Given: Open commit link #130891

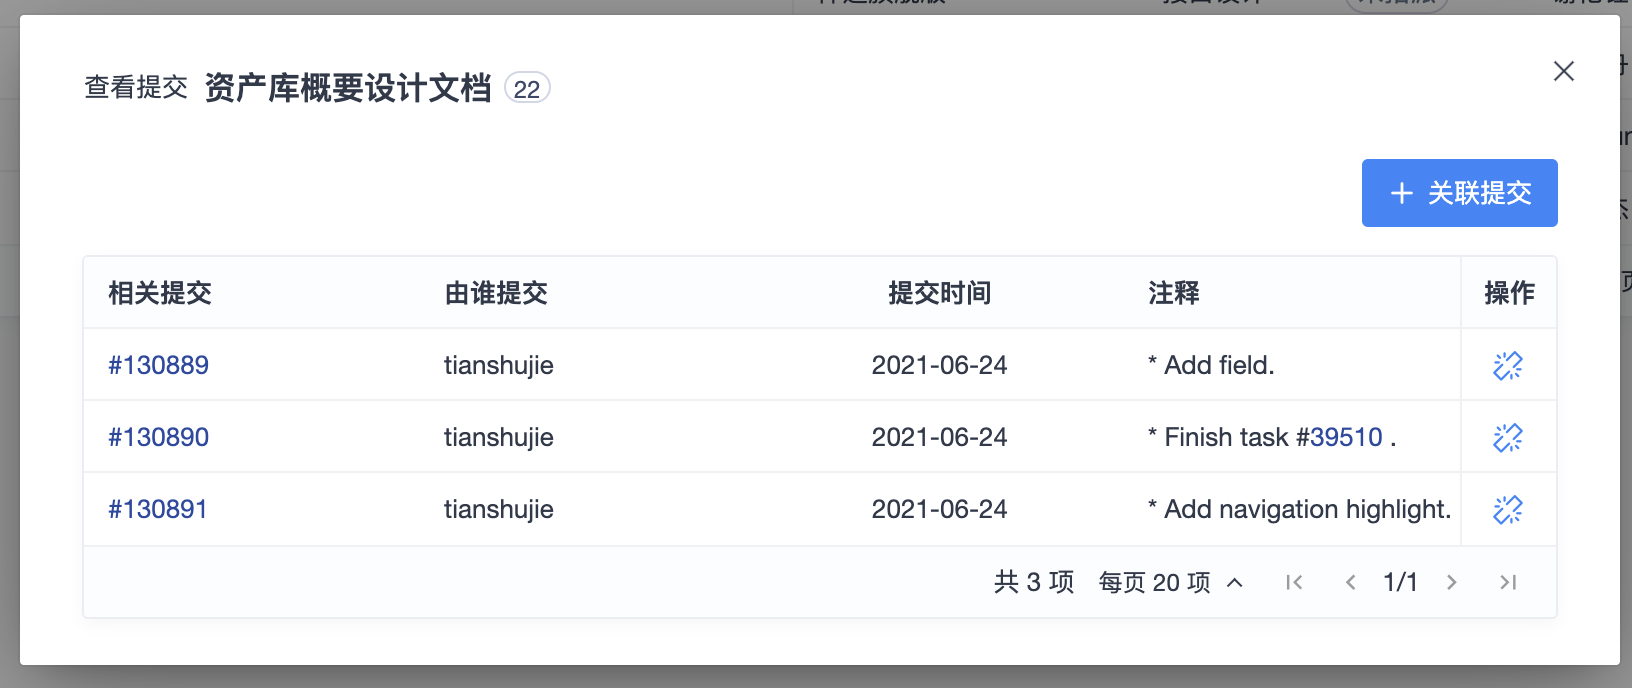Looking at the screenshot, I should [158, 509].
